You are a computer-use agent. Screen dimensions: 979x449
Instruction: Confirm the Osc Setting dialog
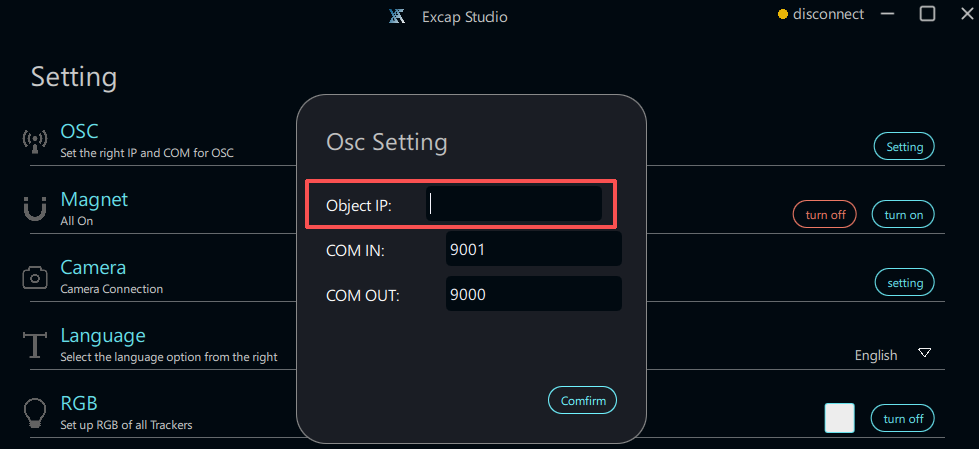click(x=583, y=401)
